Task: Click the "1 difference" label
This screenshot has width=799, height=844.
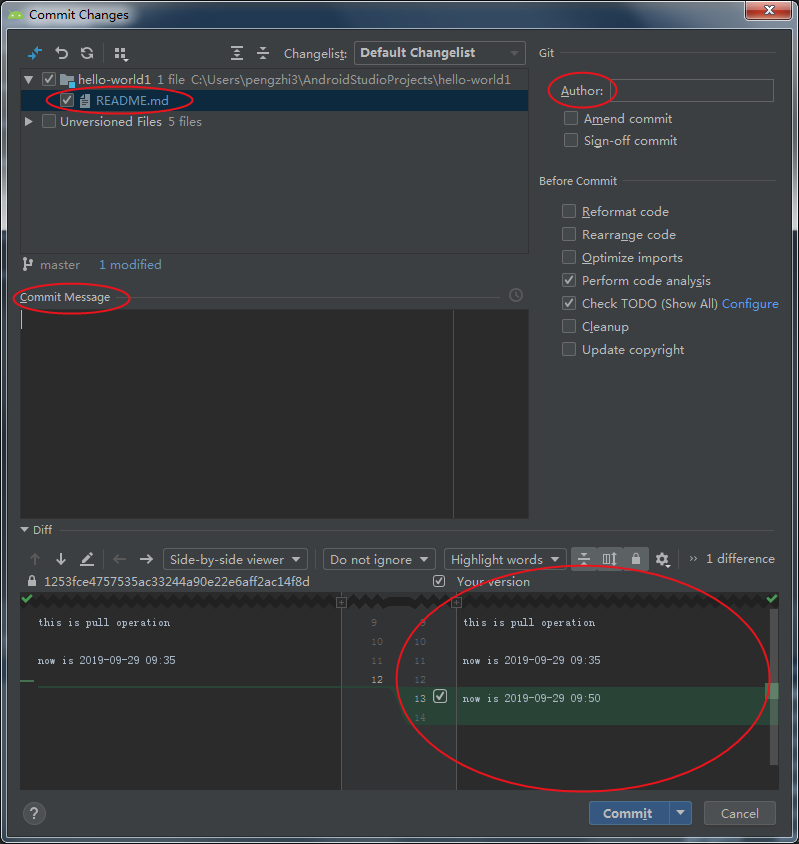Action: [x=740, y=559]
